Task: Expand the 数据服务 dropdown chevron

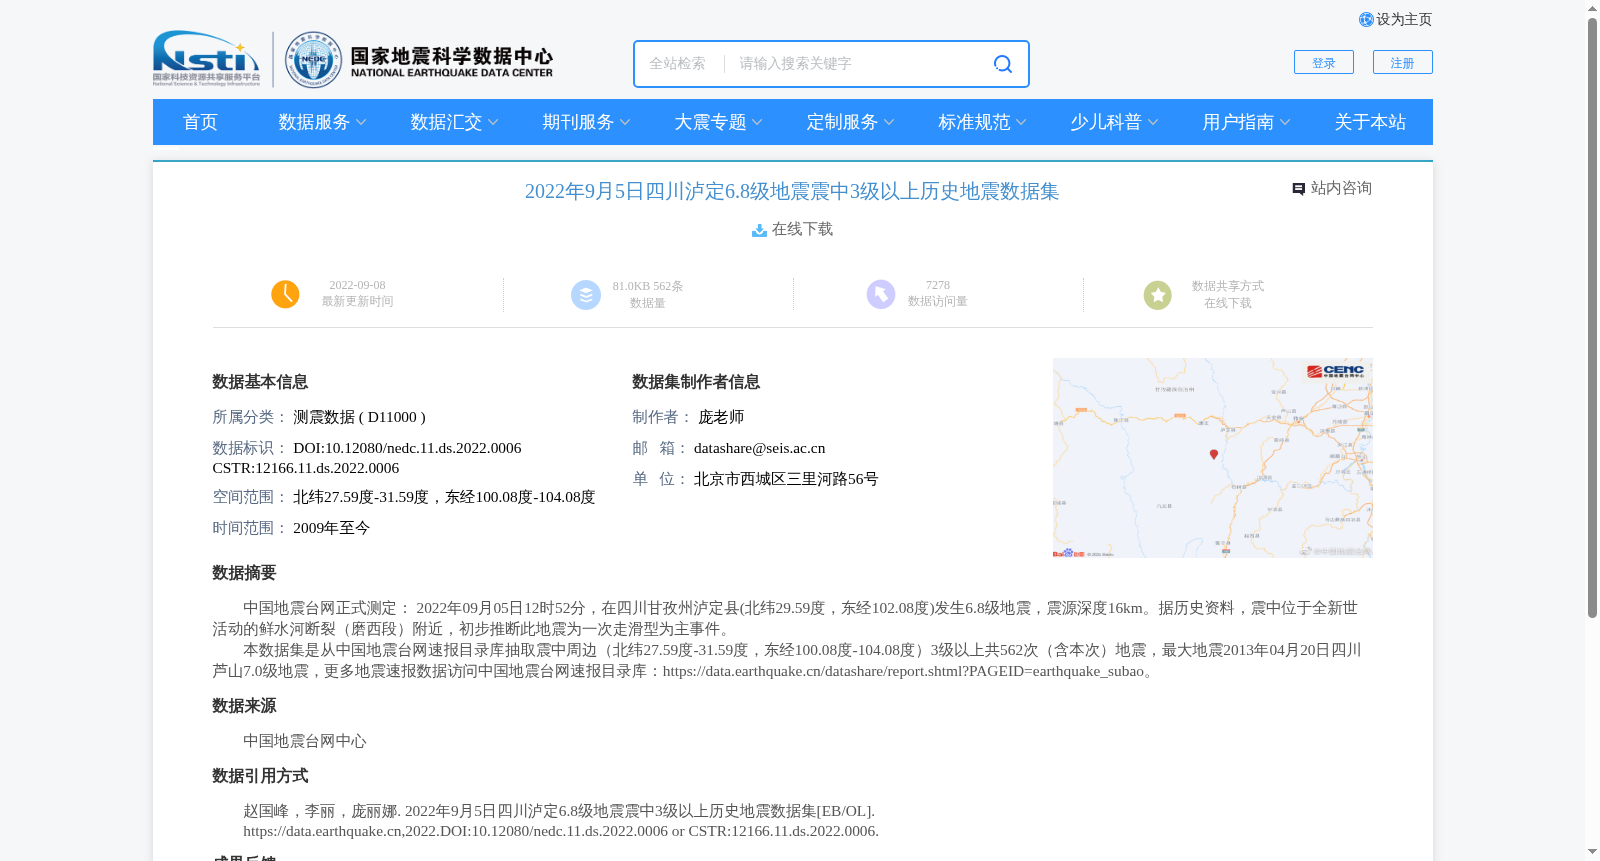Action: point(361,123)
